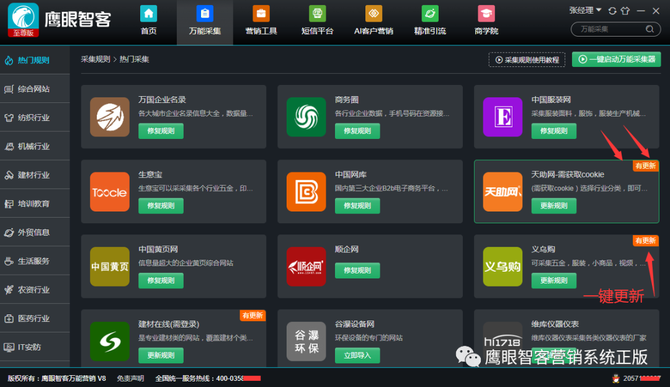Image resolution: width=670 pixels, height=387 pixels.
Task: Click the 有更新 badge on 建材在线 card
Action: tap(253, 315)
